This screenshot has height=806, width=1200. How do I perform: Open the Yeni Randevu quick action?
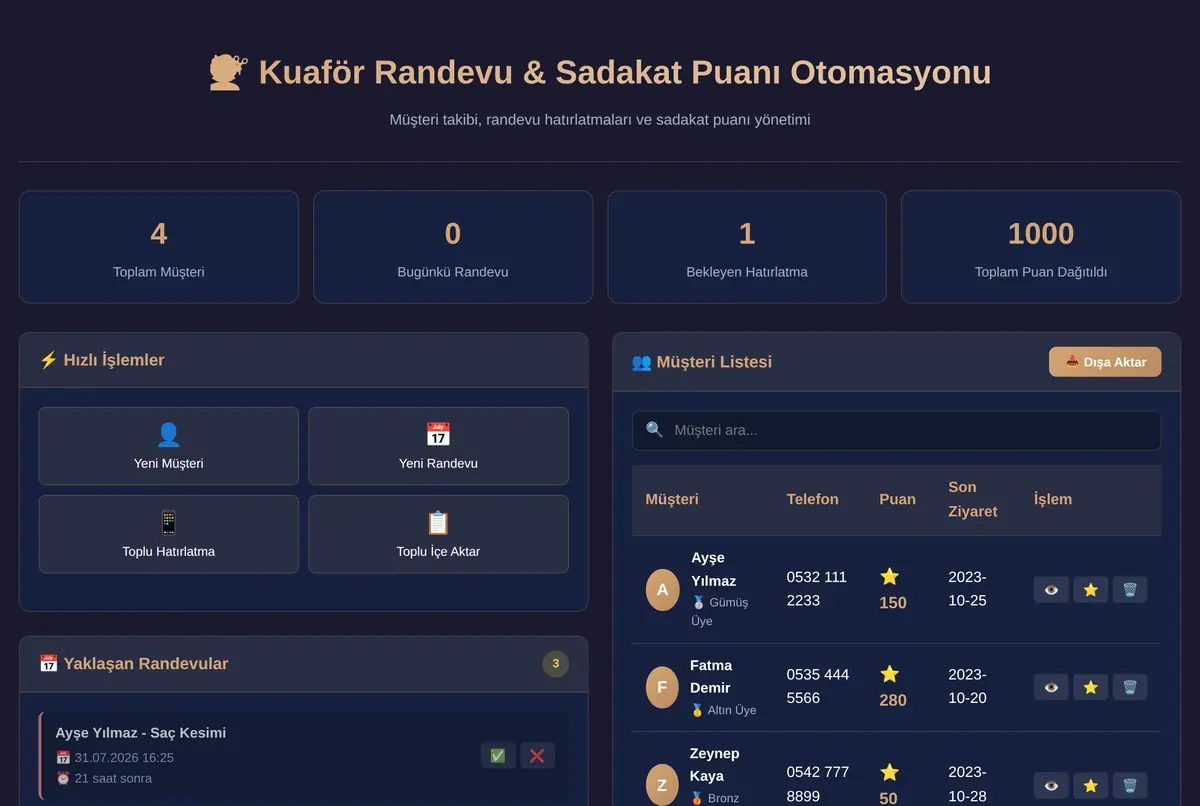(x=438, y=446)
